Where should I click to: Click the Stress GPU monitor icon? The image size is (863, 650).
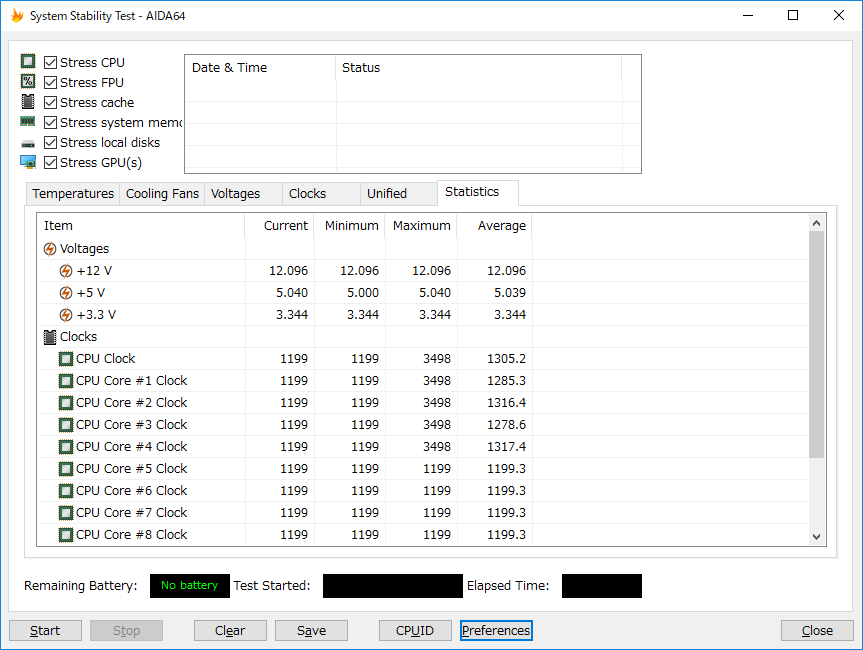[x=28, y=162]
